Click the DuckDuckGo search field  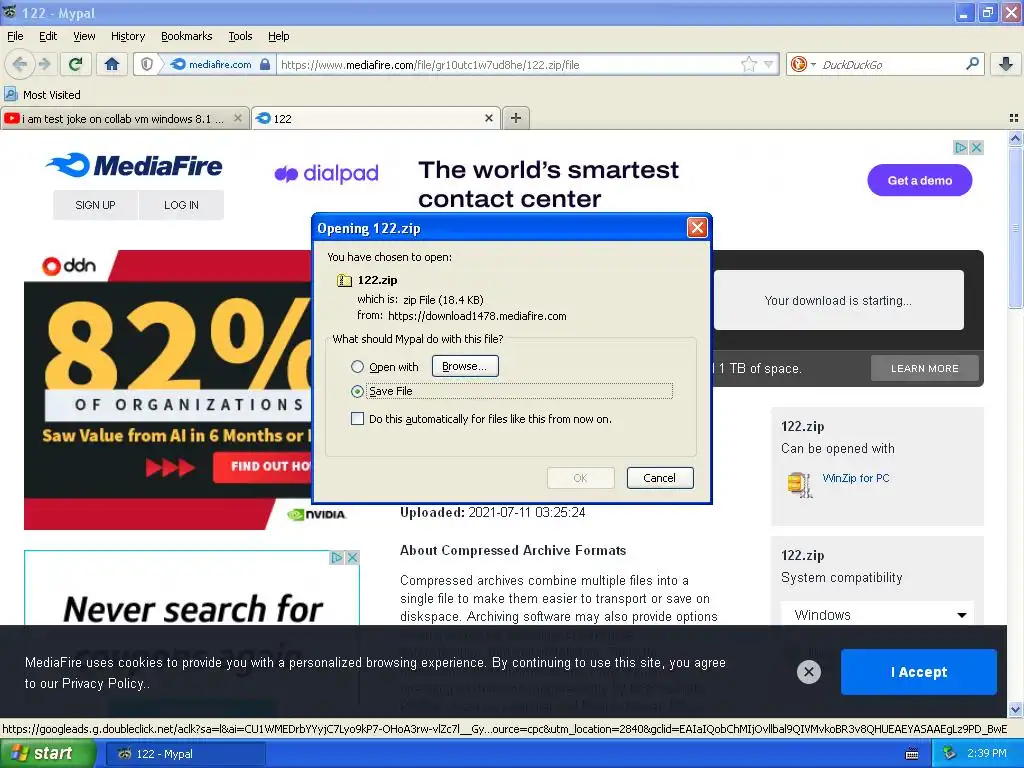click(x=889, y=64)
